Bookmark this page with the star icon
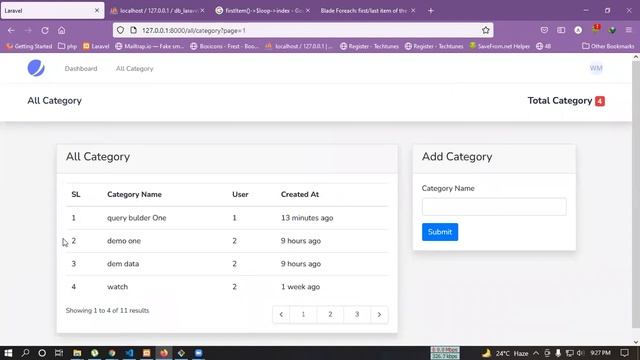640x360 pixels. [485, 30]
